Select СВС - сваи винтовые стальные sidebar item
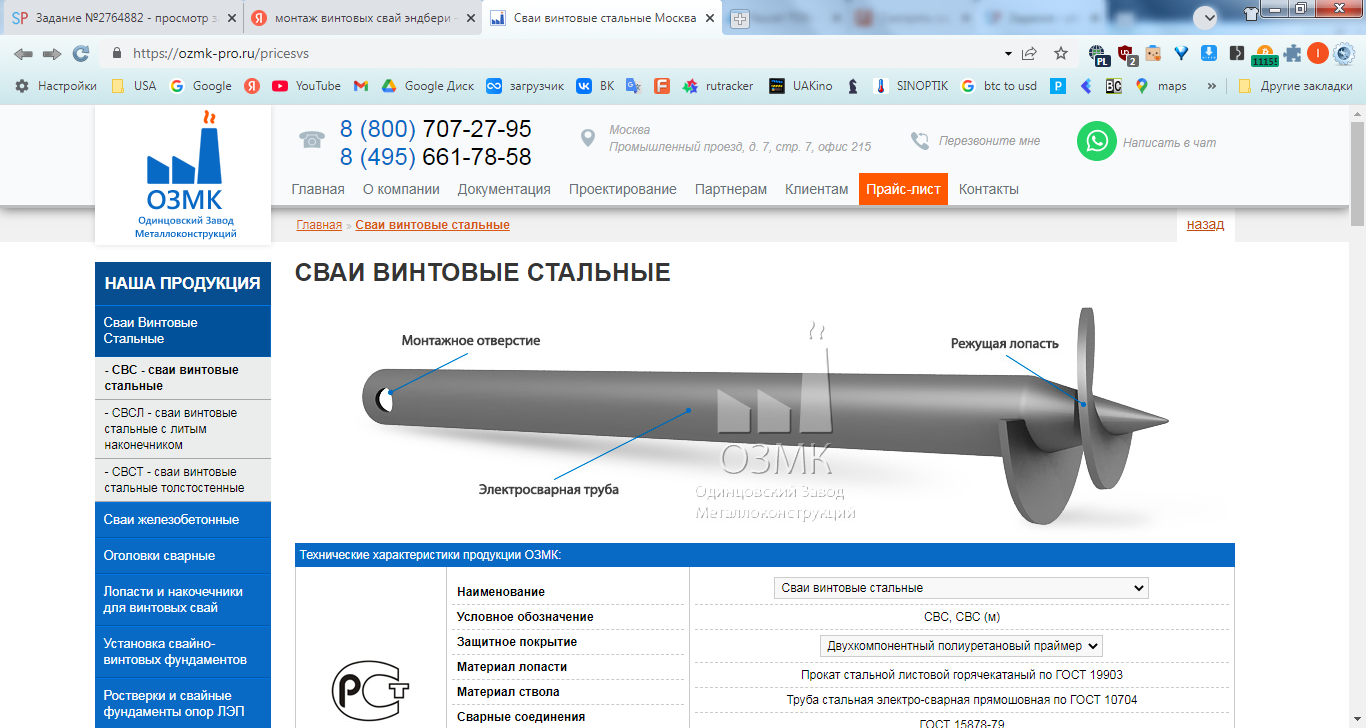The height and width of the screenshot is (728, 1366). click(183, 378)
